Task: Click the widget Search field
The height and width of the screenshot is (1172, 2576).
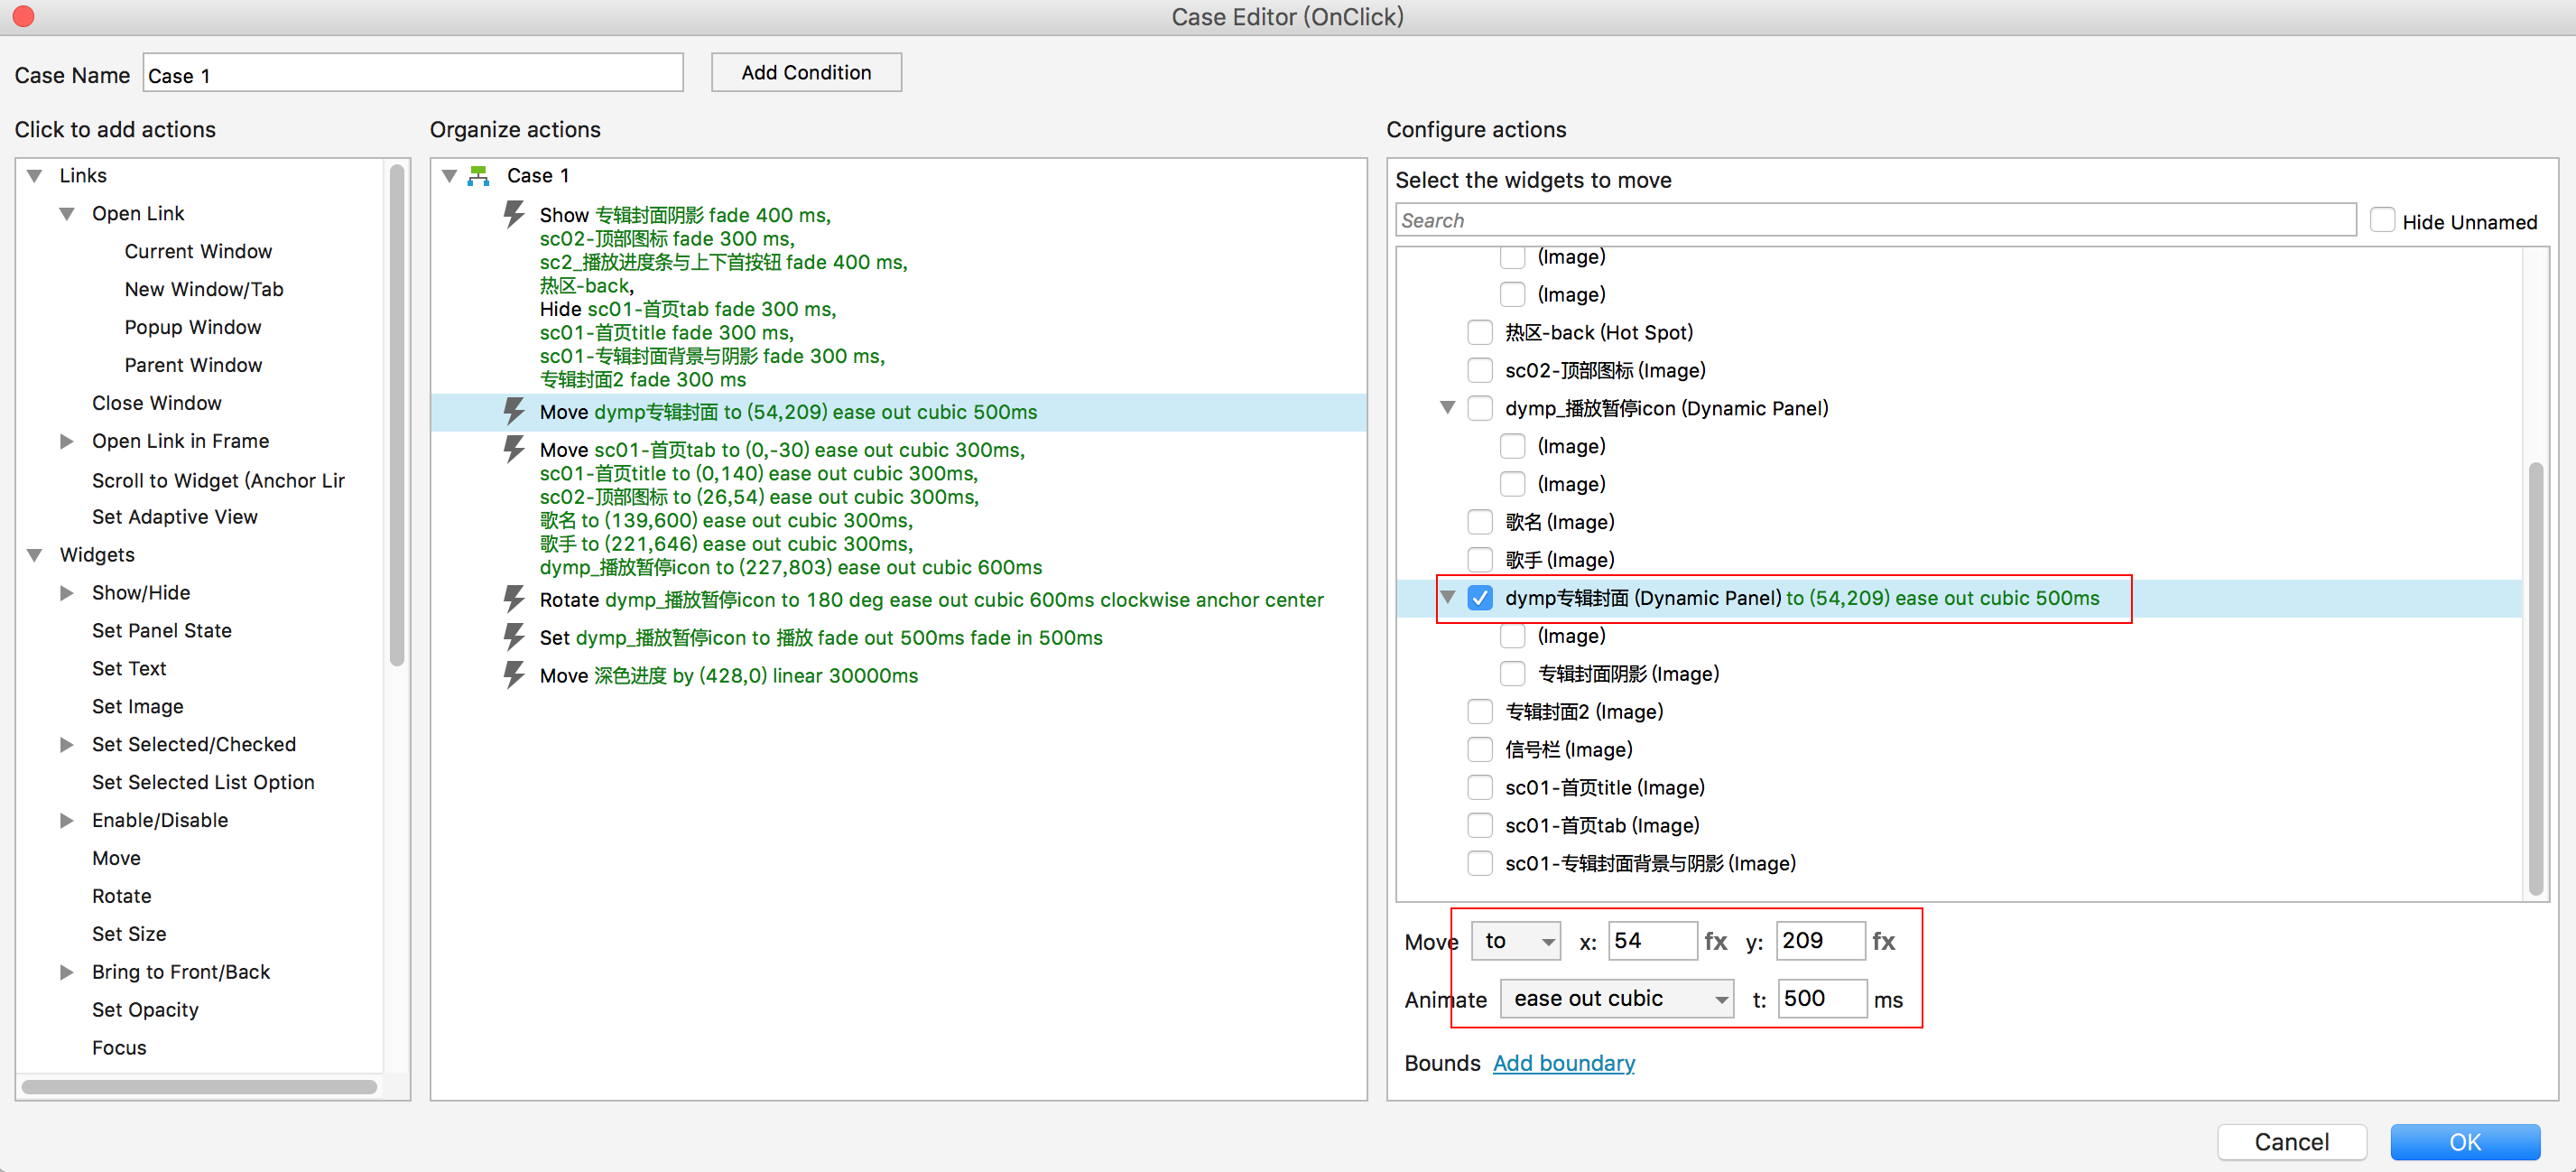Action: tap(1875, 220)
